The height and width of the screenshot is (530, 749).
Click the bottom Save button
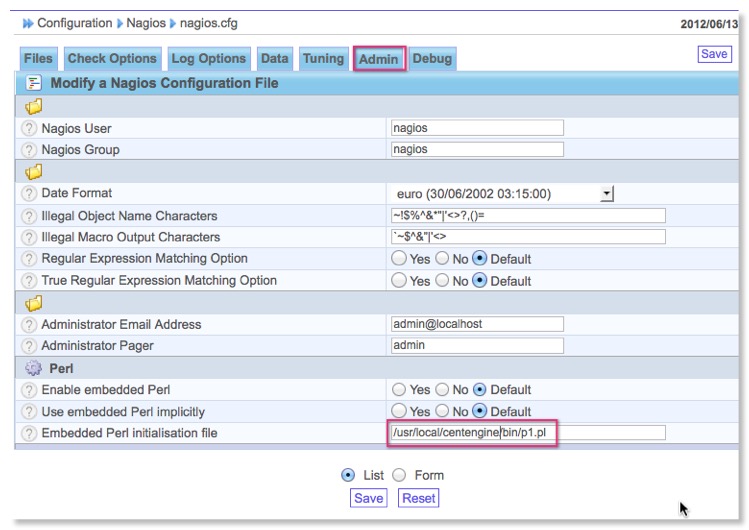point(369,498)
